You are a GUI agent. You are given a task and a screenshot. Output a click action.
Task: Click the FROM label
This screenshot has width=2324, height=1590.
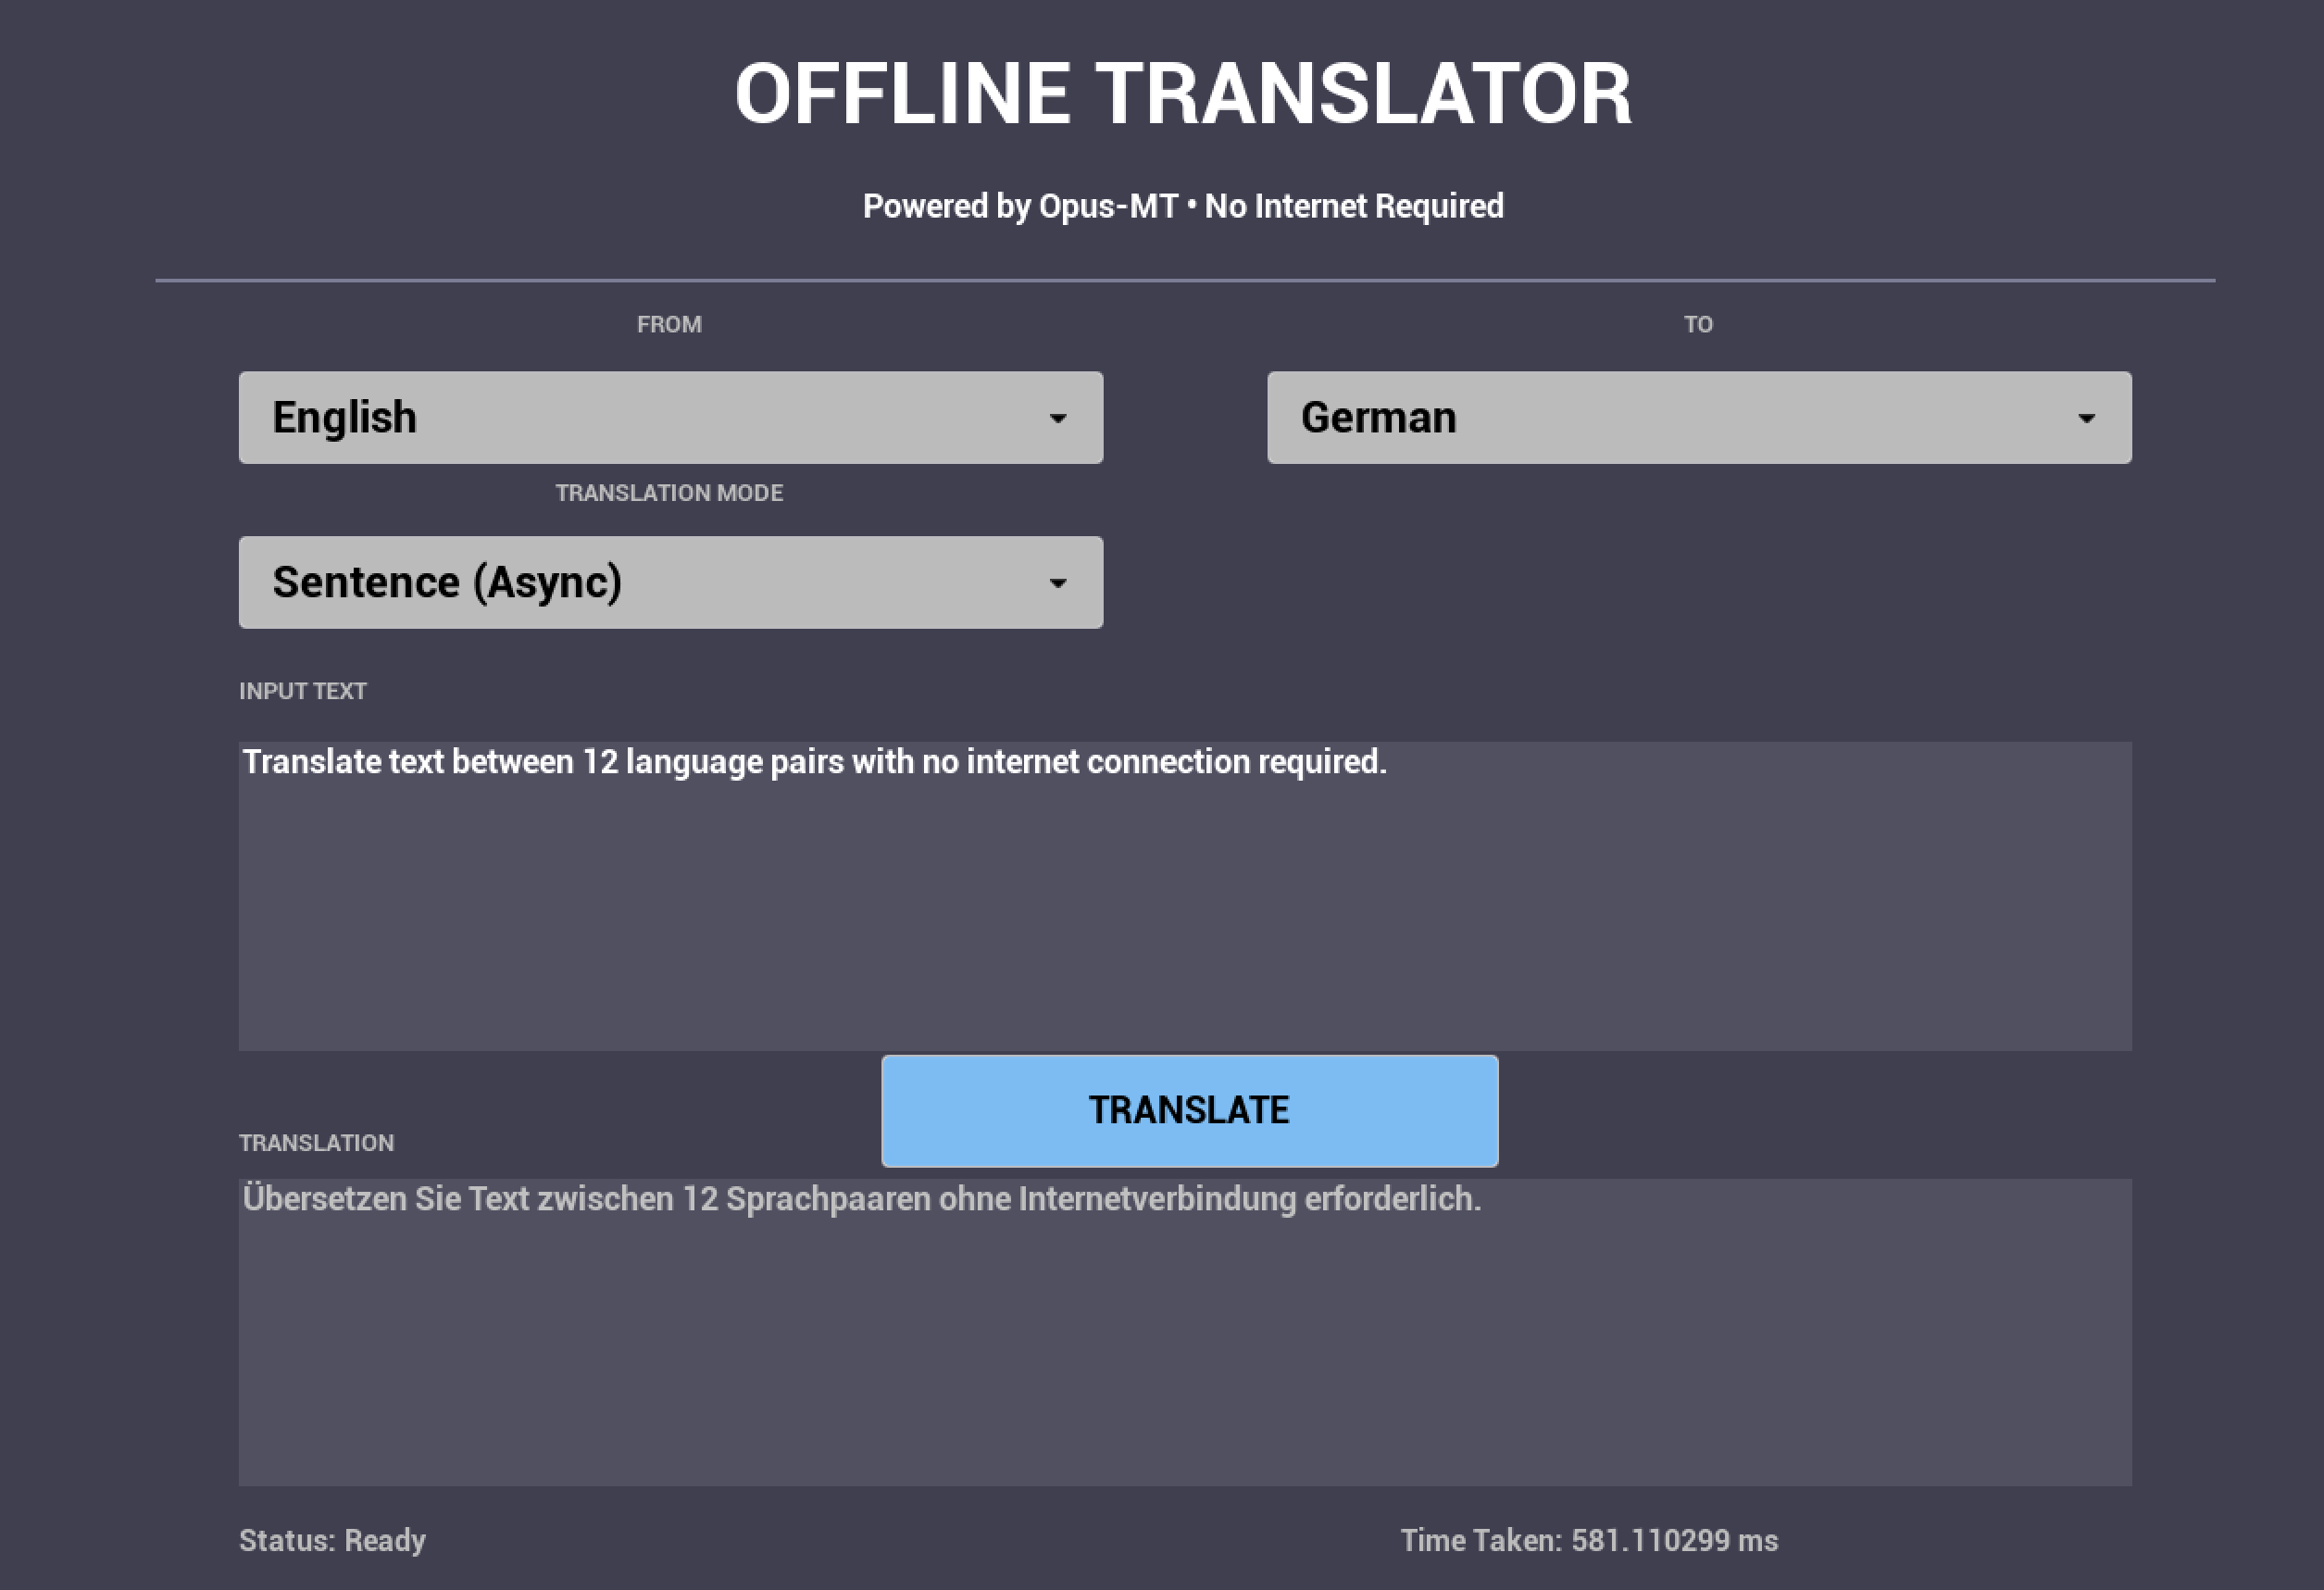[669, 324]
